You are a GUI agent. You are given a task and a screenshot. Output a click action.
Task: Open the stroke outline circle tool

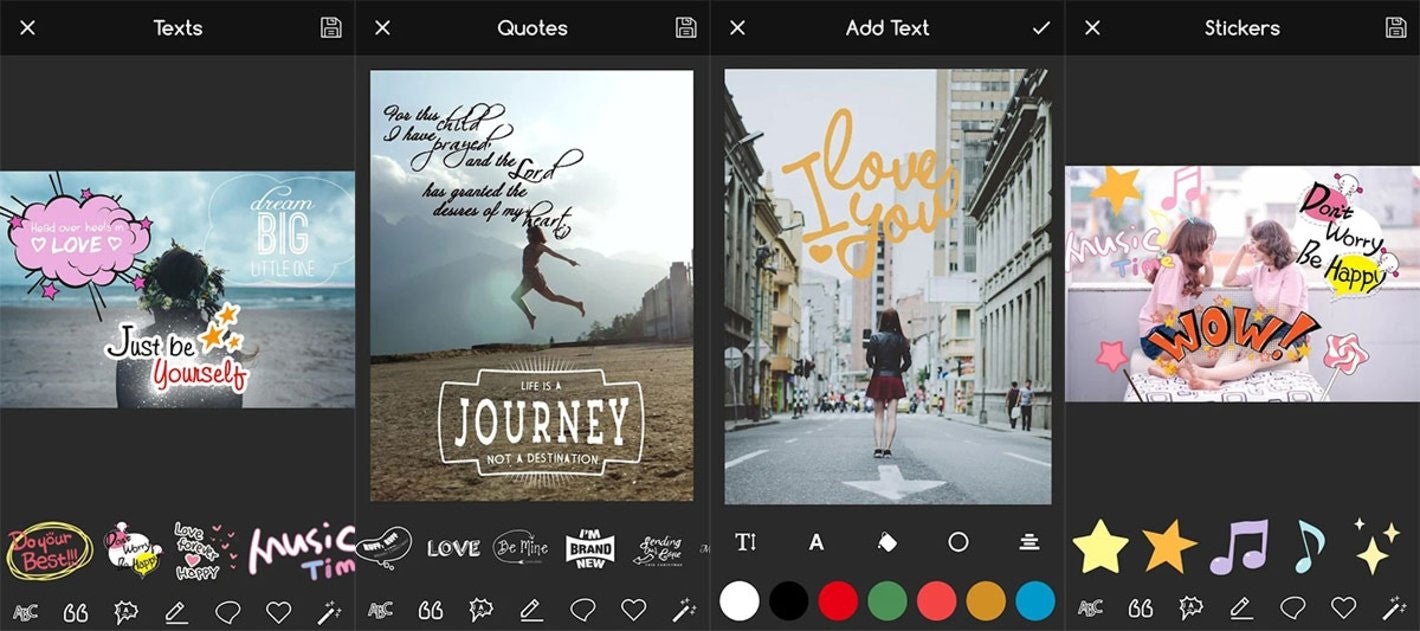click(x=958, y=541)
